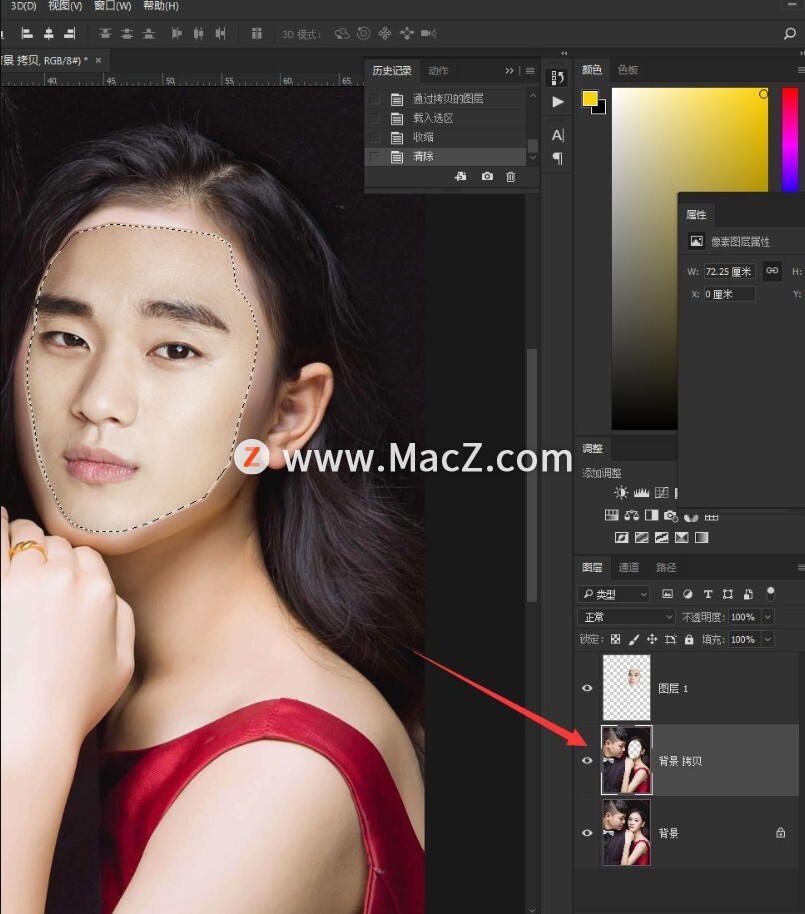The height and width of the screenshot is (914, 805).
Task: Add Invert adjustment
Action: [621, 537]
